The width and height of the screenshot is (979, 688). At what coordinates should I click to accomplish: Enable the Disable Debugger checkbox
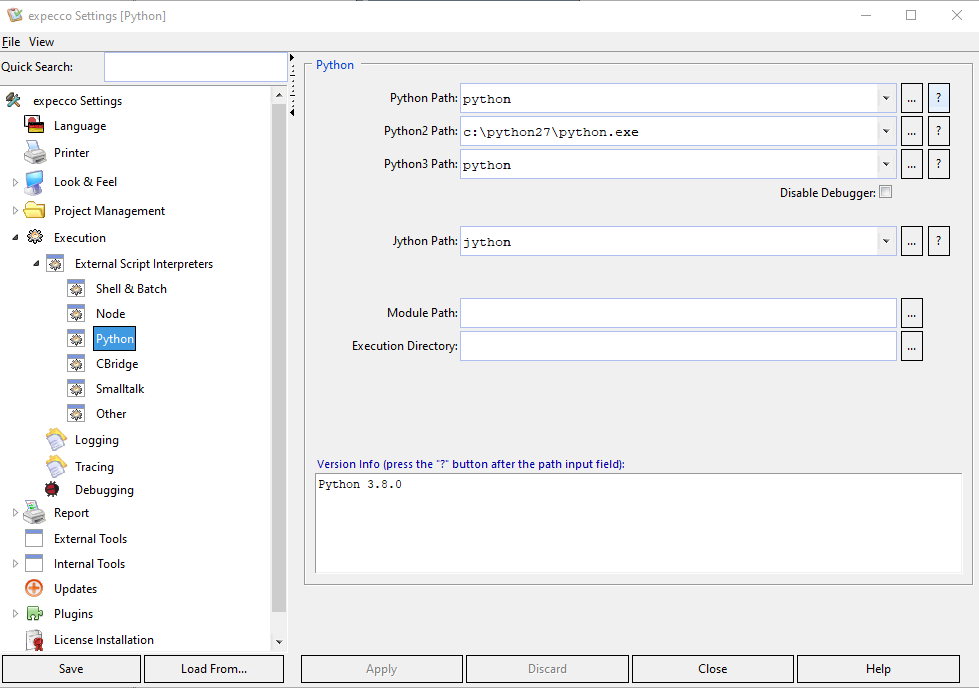[x=885, y=193]
